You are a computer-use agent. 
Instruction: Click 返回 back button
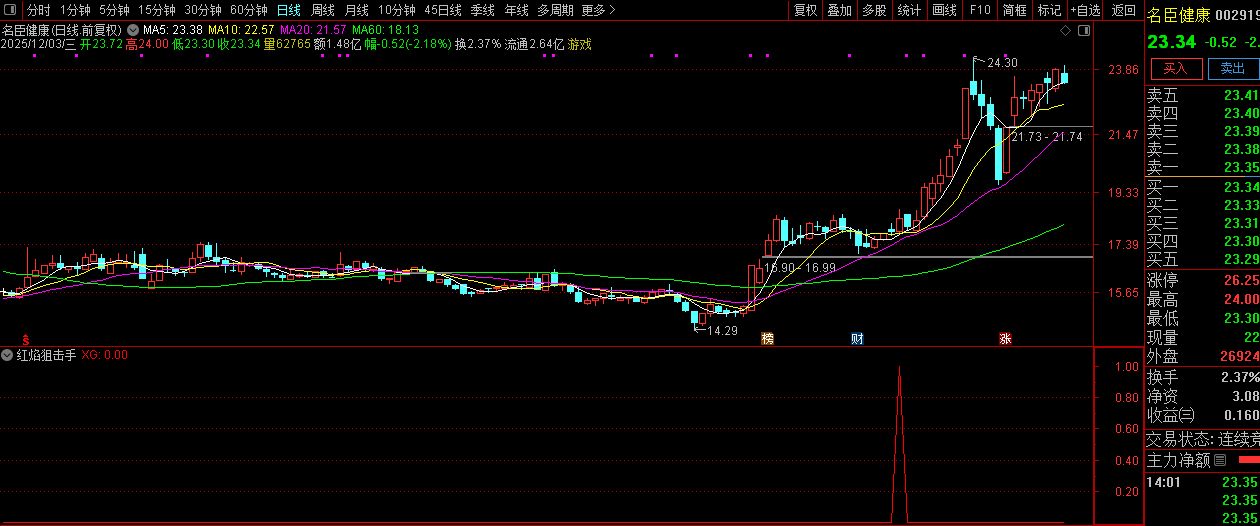1124,10
